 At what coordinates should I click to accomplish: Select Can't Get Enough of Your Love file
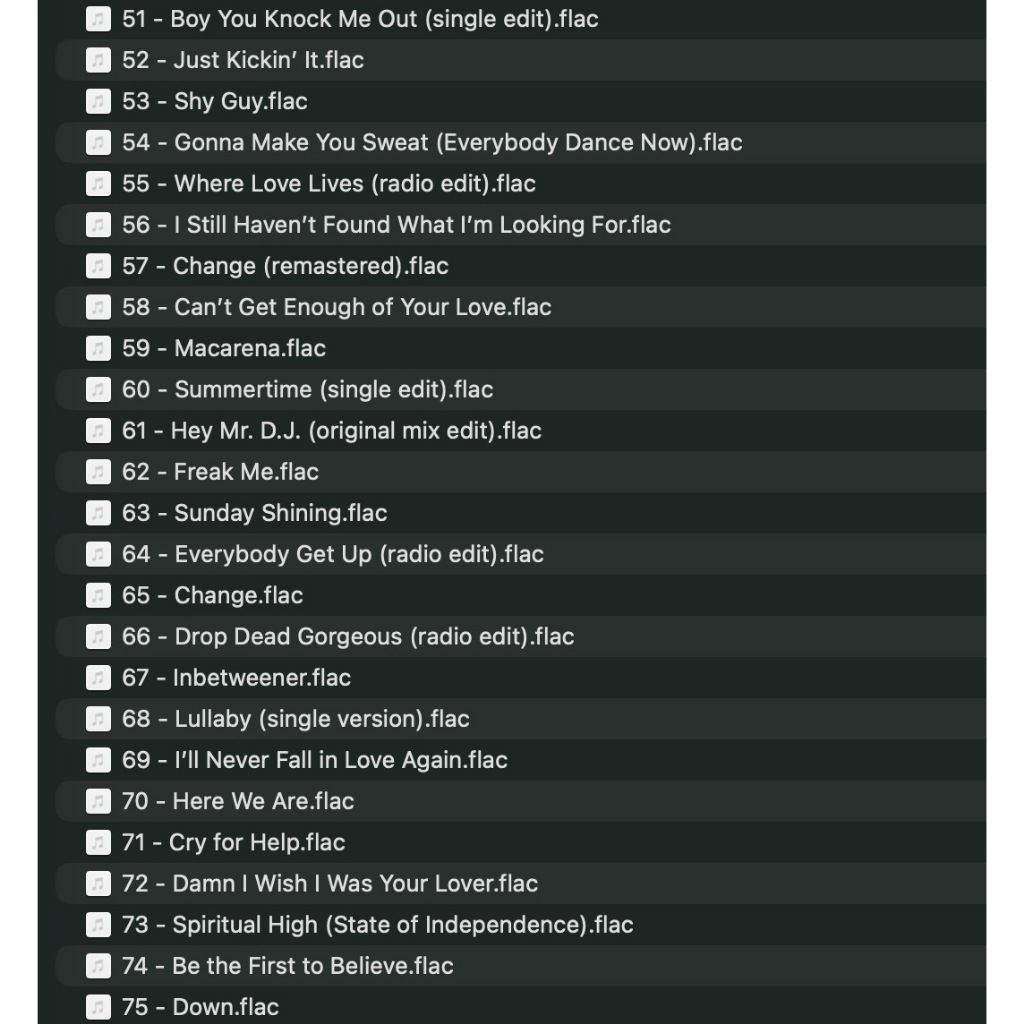point(520,307)
